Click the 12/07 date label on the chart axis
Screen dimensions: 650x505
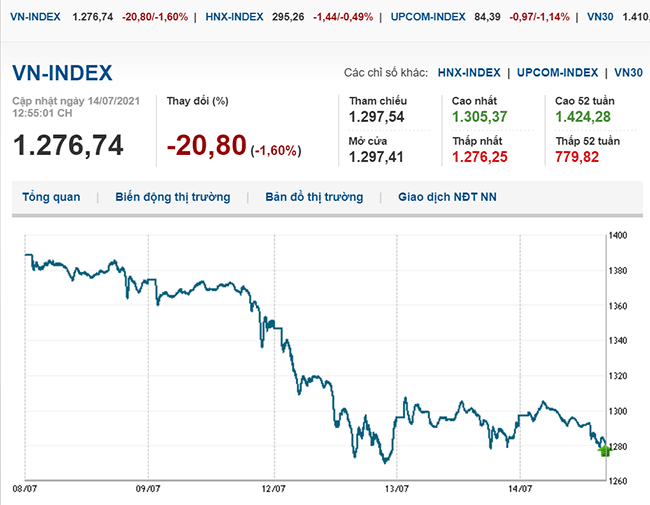click(274, 489)
